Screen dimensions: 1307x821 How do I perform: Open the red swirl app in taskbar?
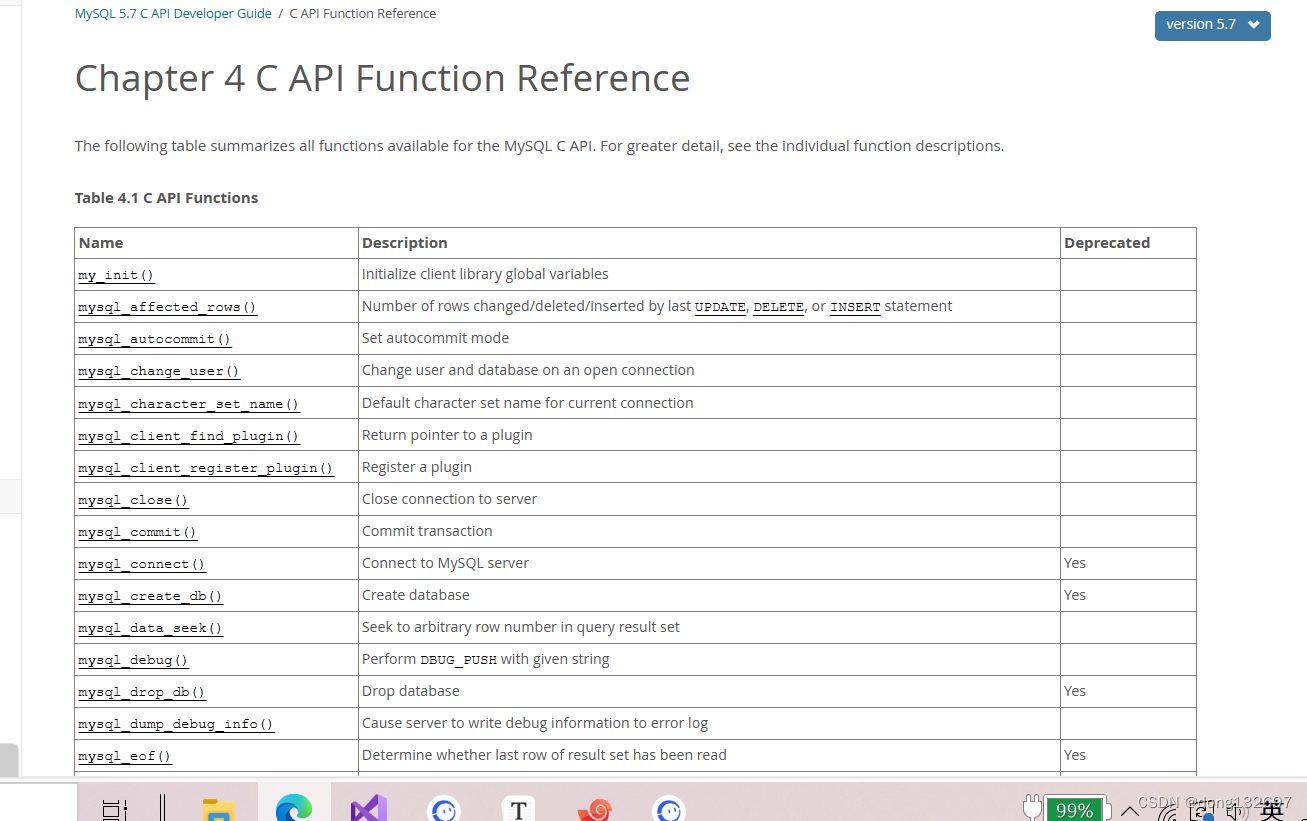(594, 808)
